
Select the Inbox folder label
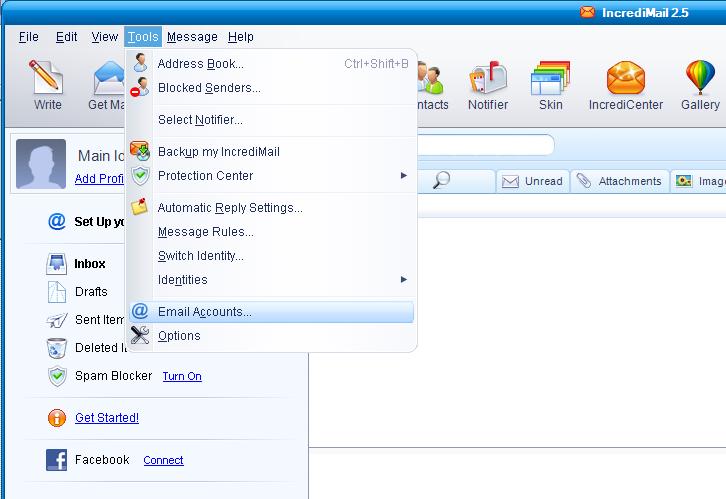point(90,264)
